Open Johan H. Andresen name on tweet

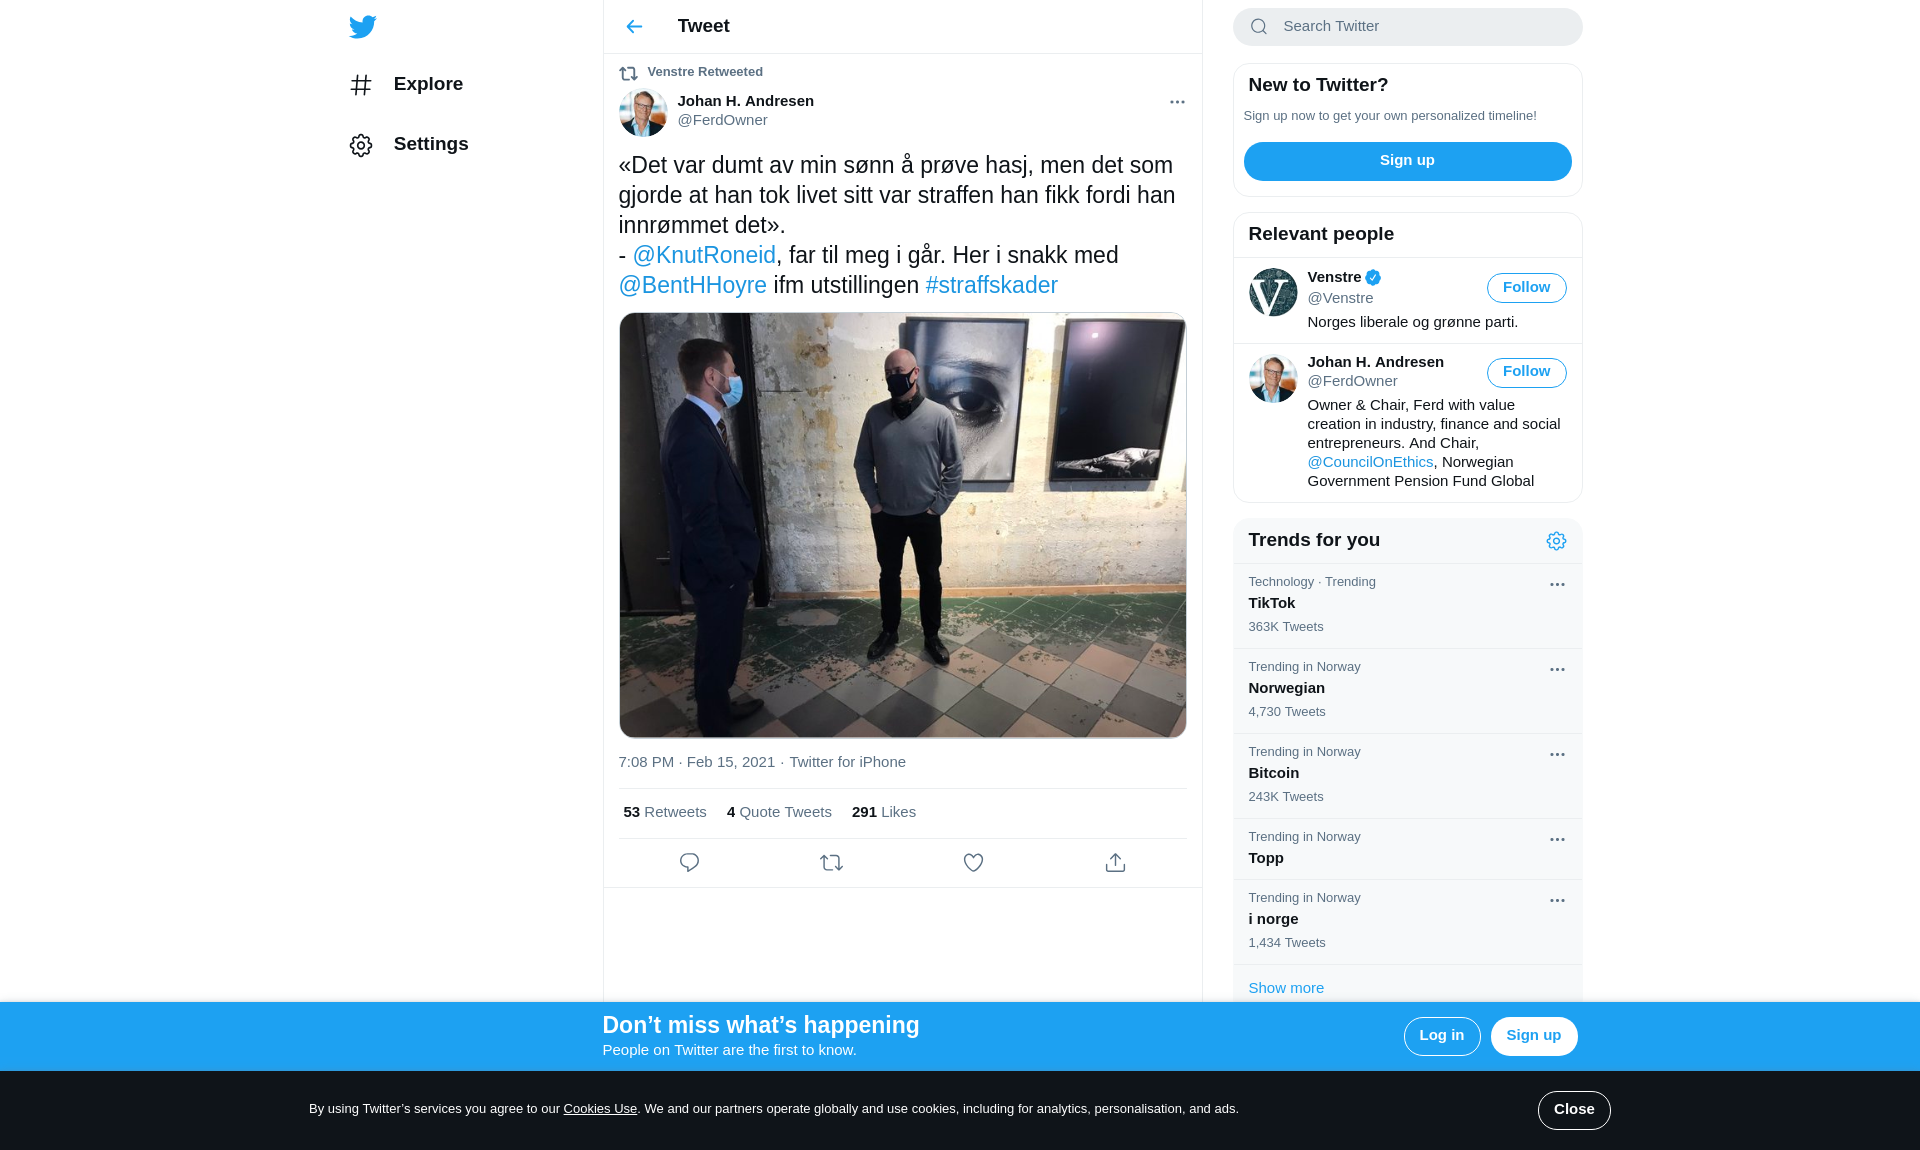click(745, 101)
